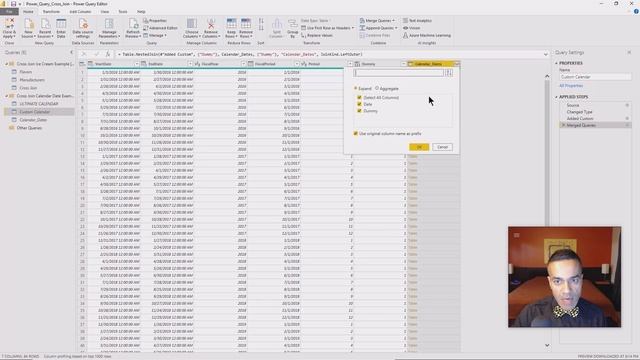This screenshot has width=640, height=360.
Task: Collapse the Queries pane arrow
Action: point(72,52)
